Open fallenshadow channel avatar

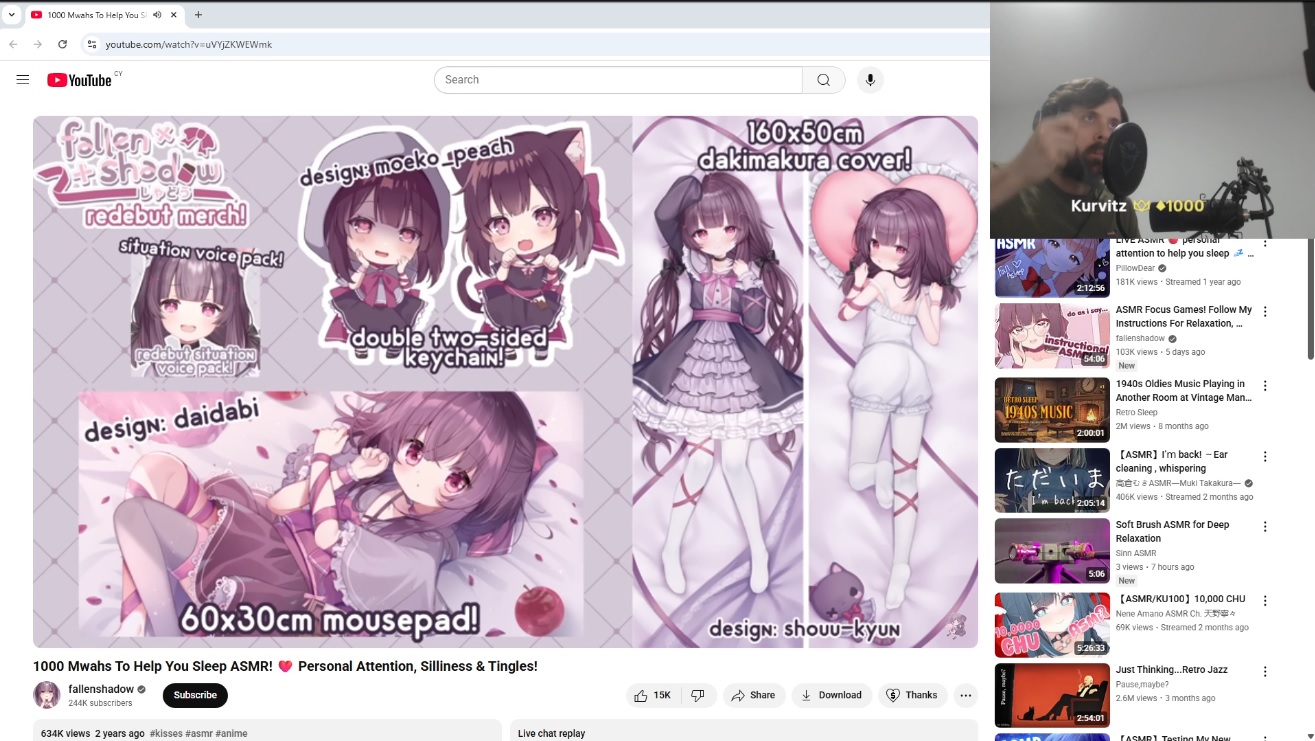point(47,695)
